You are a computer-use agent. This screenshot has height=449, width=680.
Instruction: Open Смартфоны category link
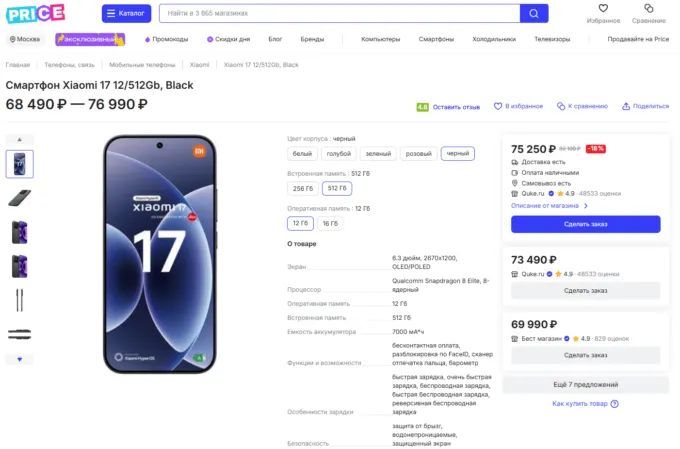click(436, 39)
